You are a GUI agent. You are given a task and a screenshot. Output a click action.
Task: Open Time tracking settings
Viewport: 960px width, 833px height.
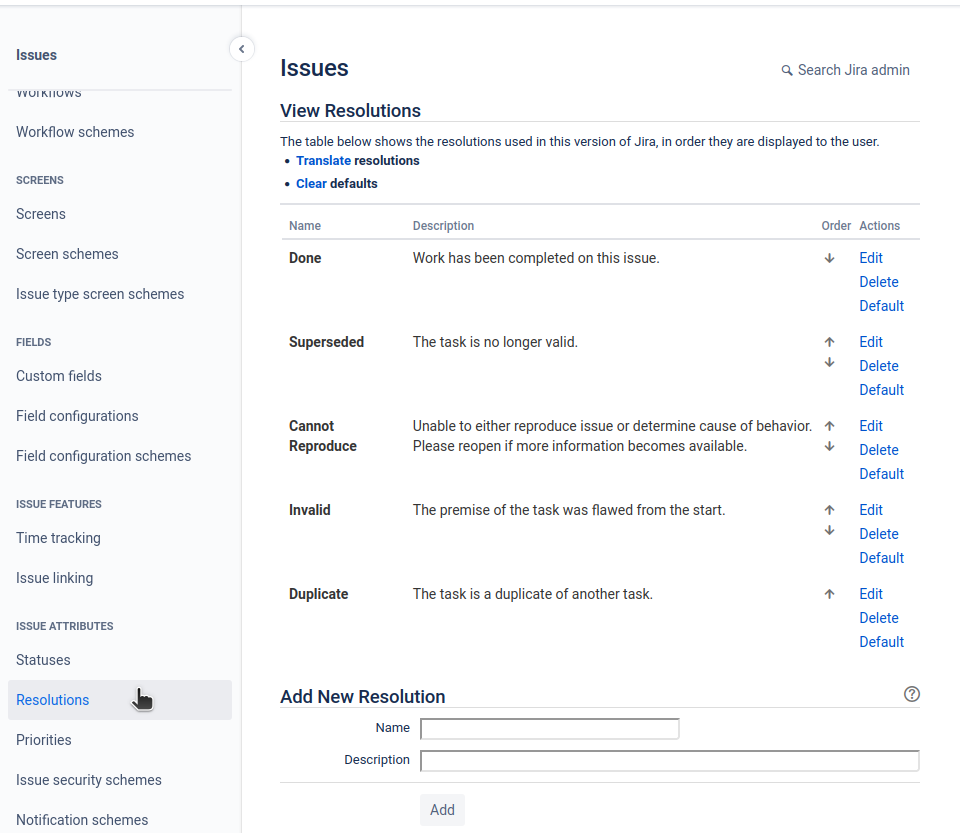(58, 538)
